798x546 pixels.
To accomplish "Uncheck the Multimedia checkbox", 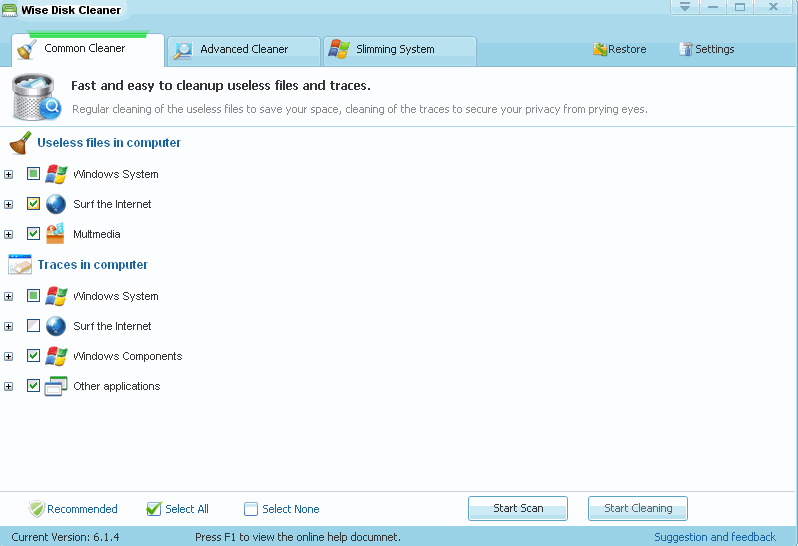I will pos(34,234).
